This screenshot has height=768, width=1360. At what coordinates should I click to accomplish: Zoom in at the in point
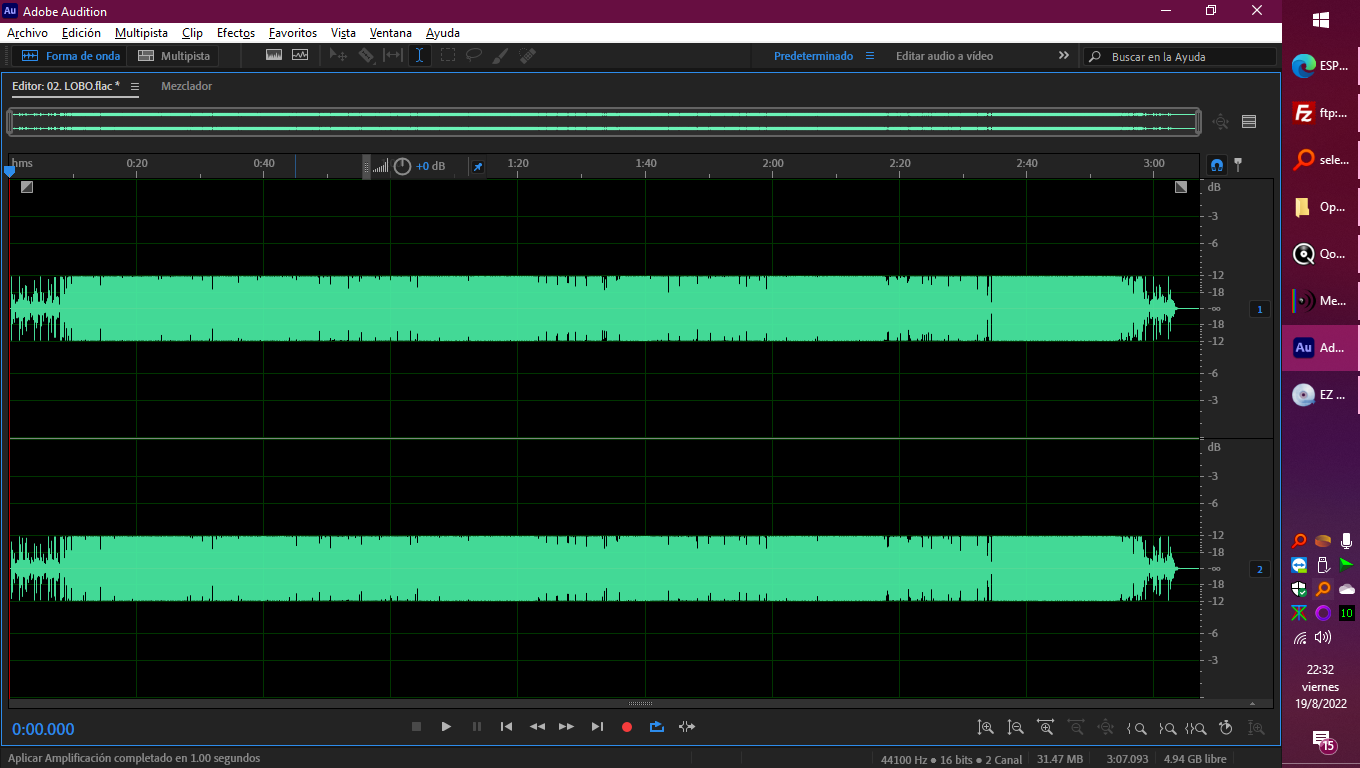point(1136,728)
